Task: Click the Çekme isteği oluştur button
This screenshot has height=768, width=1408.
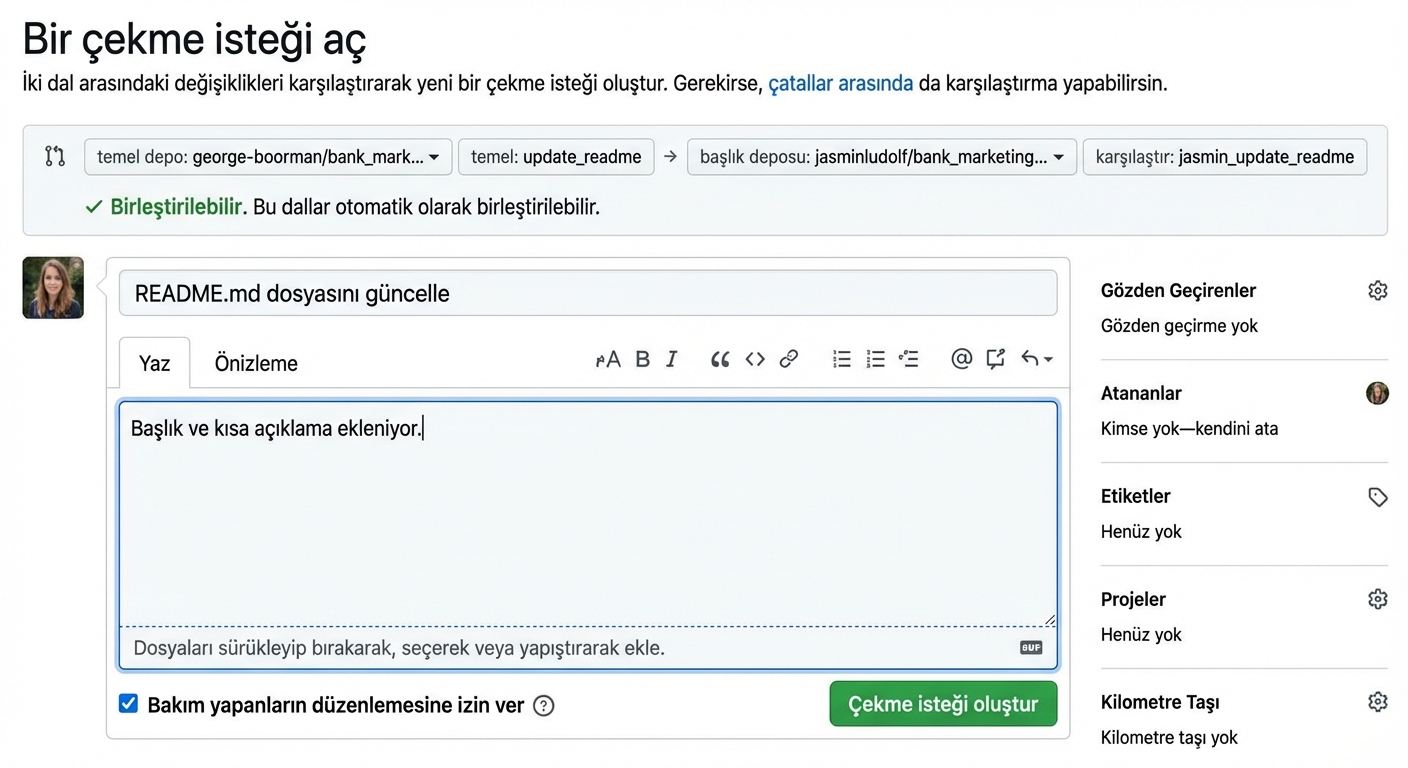Action: coord(942,704)
